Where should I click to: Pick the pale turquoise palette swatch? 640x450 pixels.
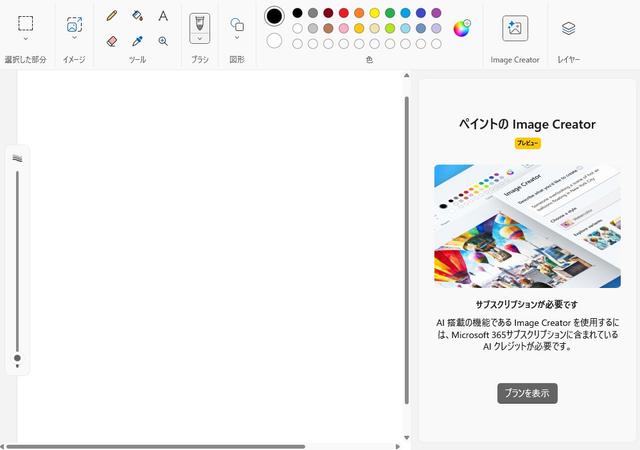point(405,29)
